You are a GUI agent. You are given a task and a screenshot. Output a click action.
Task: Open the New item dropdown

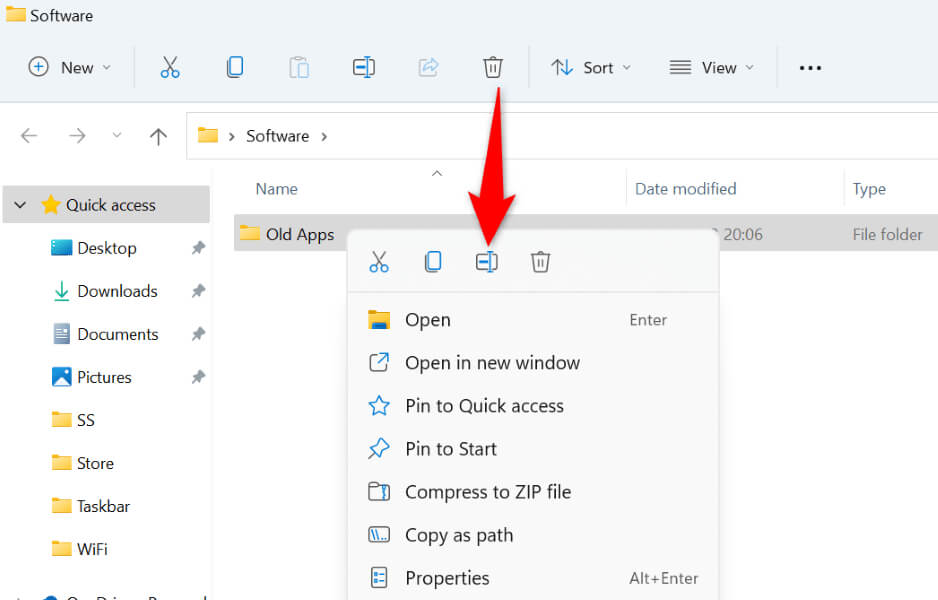click(x=70, y=67)
